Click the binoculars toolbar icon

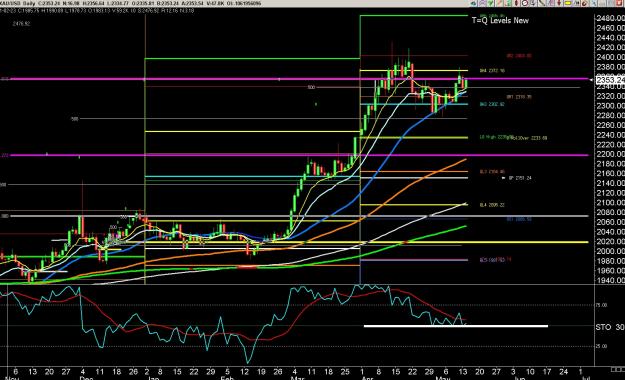pos(577,3)
